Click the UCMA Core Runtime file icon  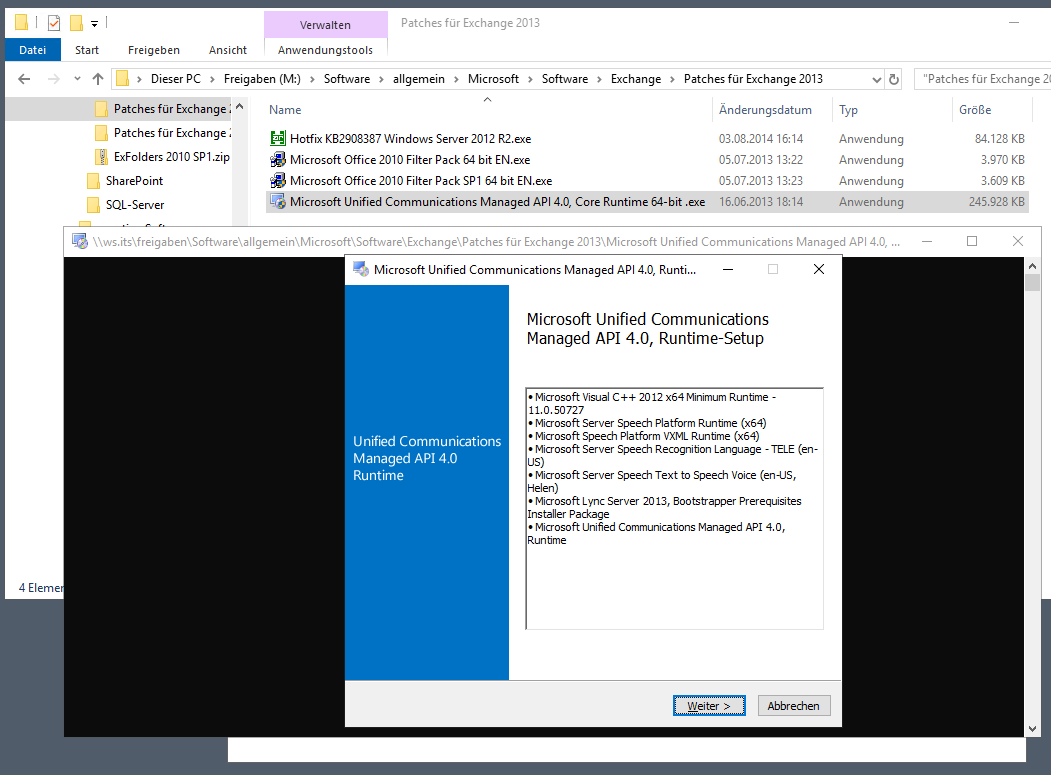pyautogui.click(x=277, y=202)
